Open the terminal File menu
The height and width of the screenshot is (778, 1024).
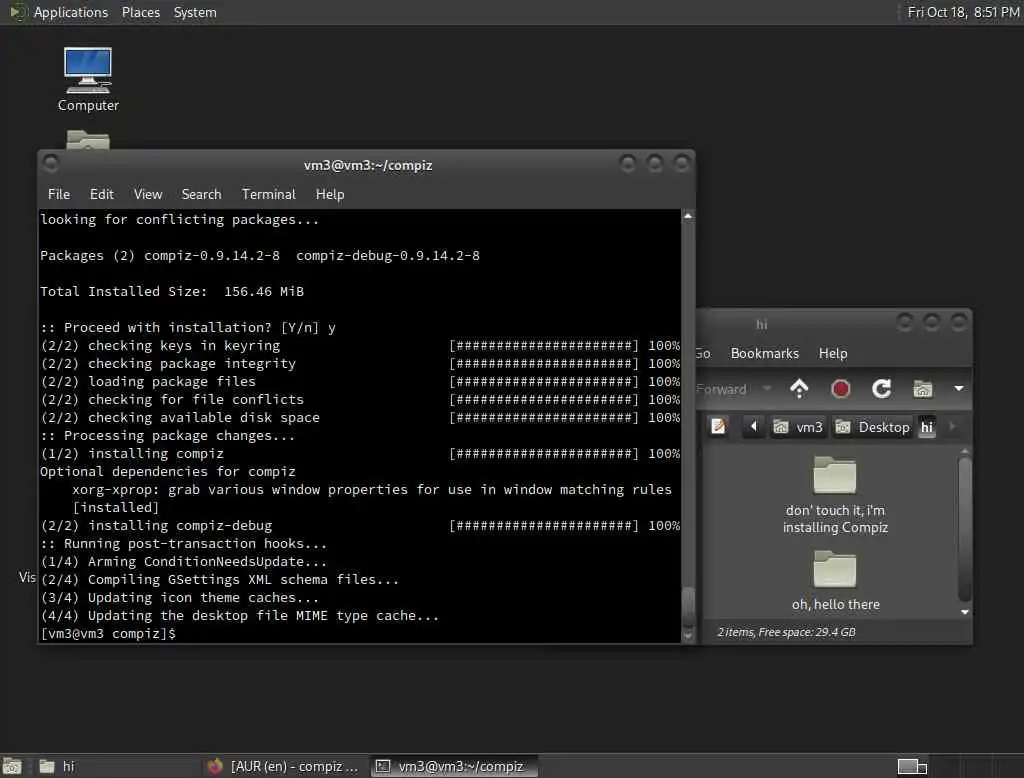click(x=59, y=194)
